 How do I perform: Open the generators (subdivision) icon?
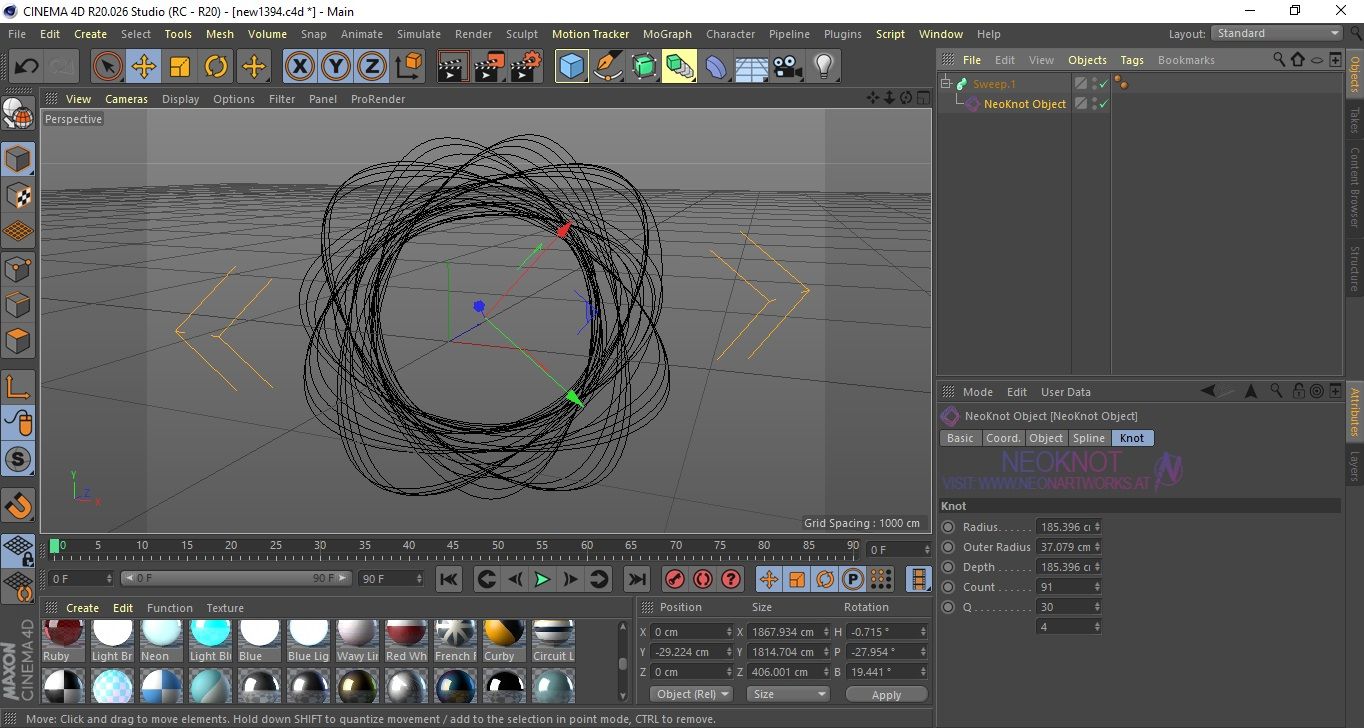pyautogui.click(x=643, y=67)
